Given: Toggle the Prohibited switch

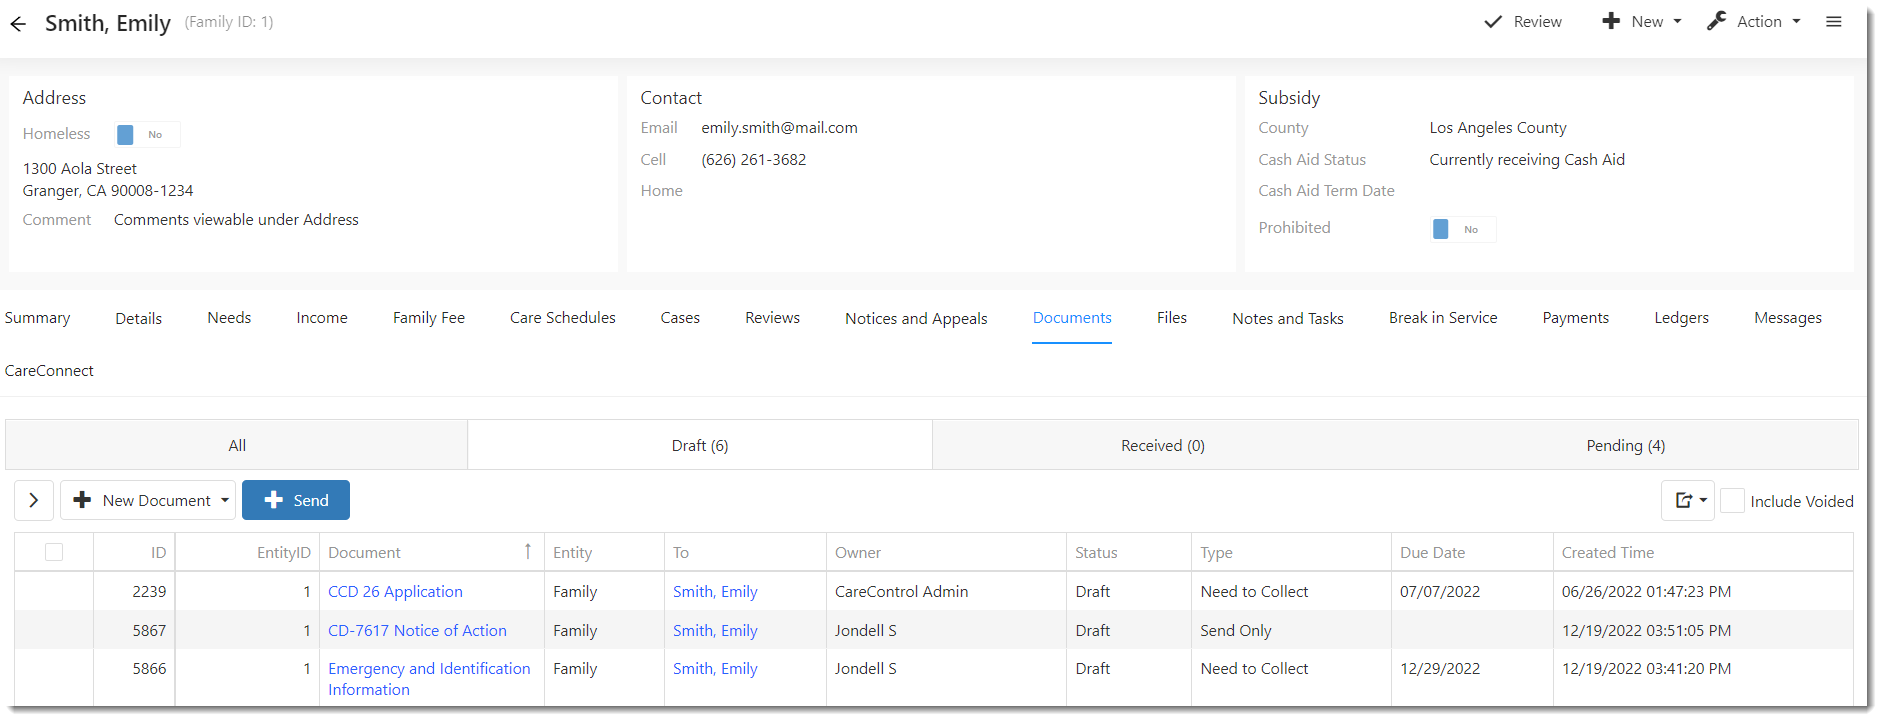Looking at the screenshot, I should tap(1463, 230).
